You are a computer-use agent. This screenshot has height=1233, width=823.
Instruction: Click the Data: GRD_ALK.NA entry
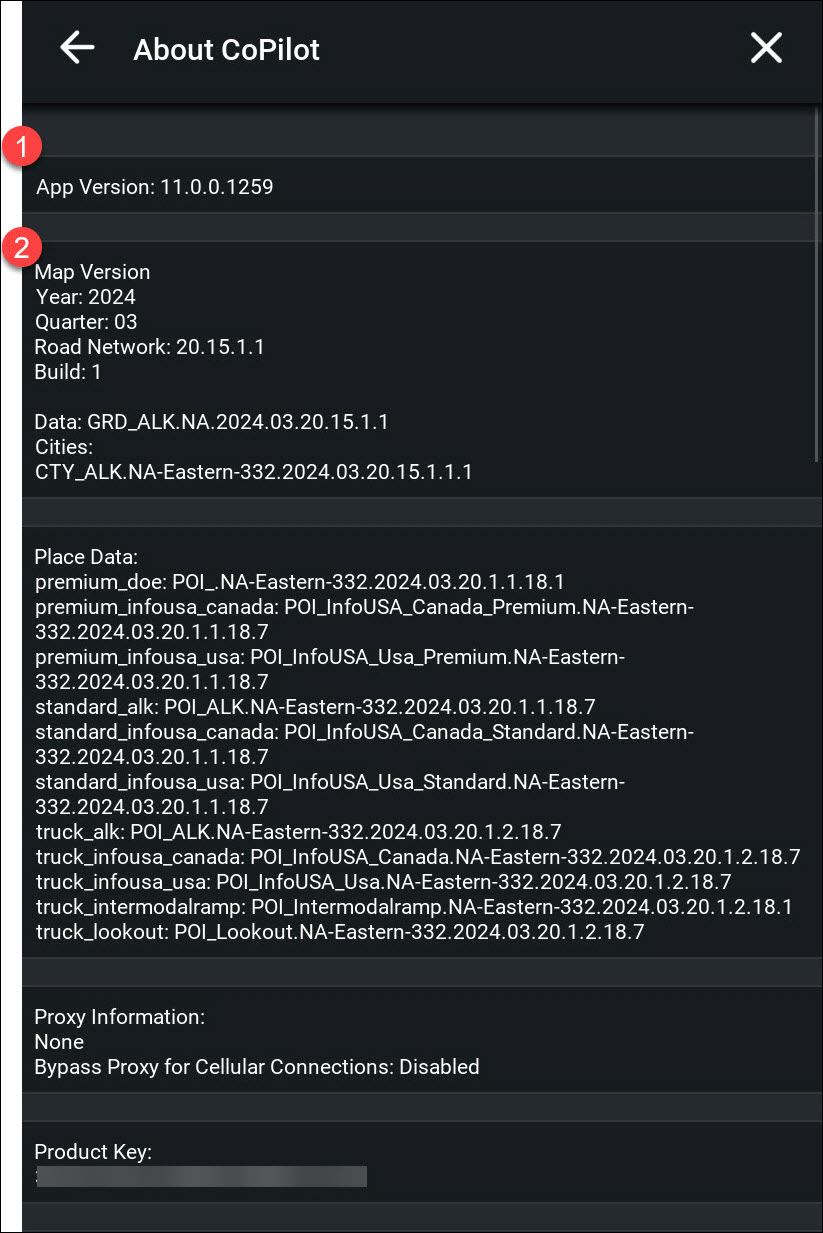(211, 422)
